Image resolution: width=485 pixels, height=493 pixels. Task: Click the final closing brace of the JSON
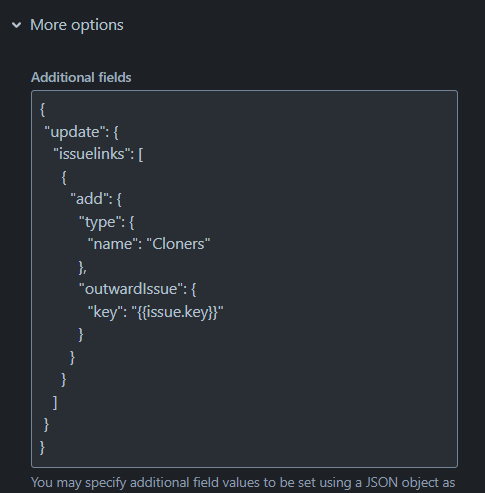tap(42, 448)
